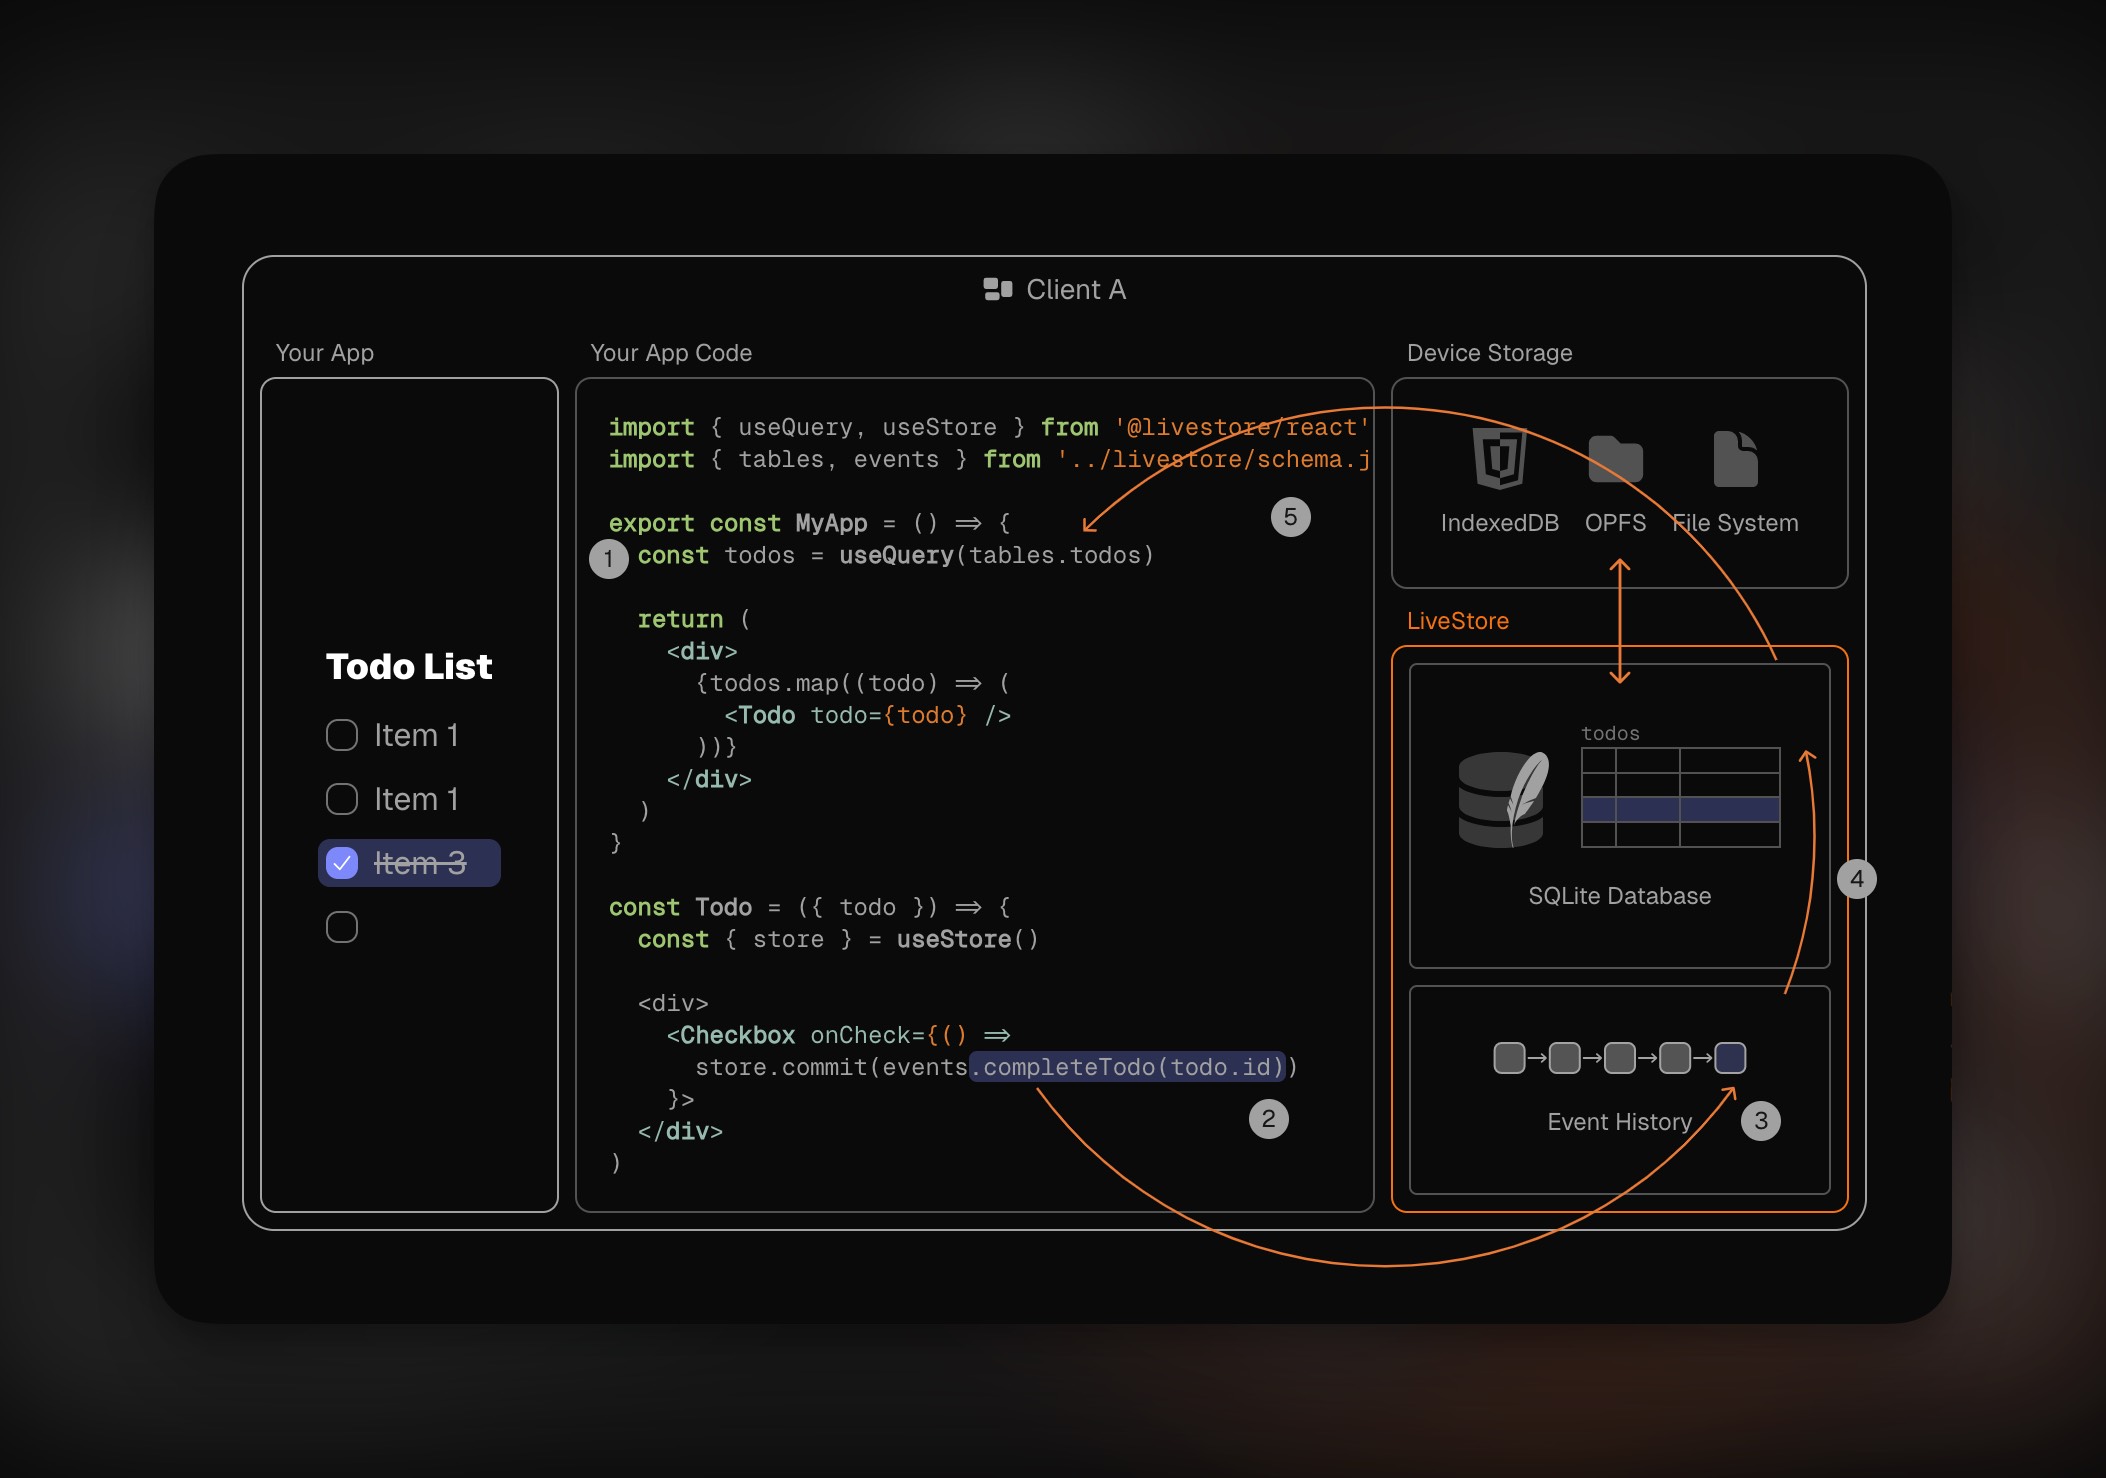
Task: Click the IndexedDB shield icon
Action: 1499,458
